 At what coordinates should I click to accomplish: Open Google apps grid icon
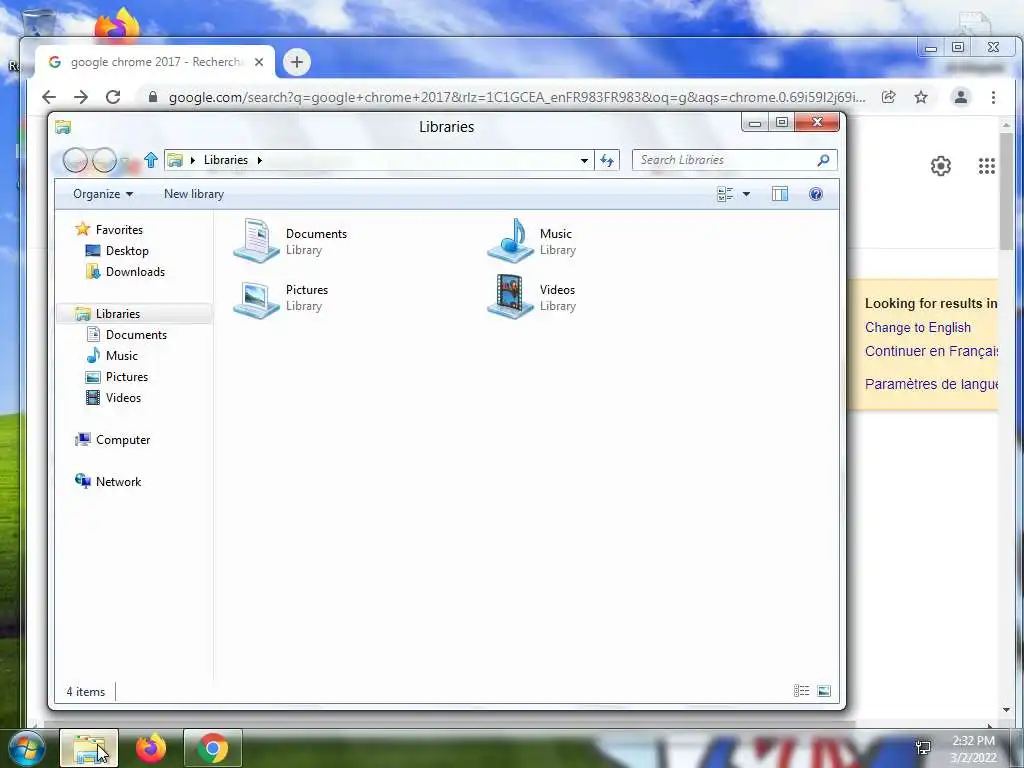pyautogui.click(x=987, y=166)
